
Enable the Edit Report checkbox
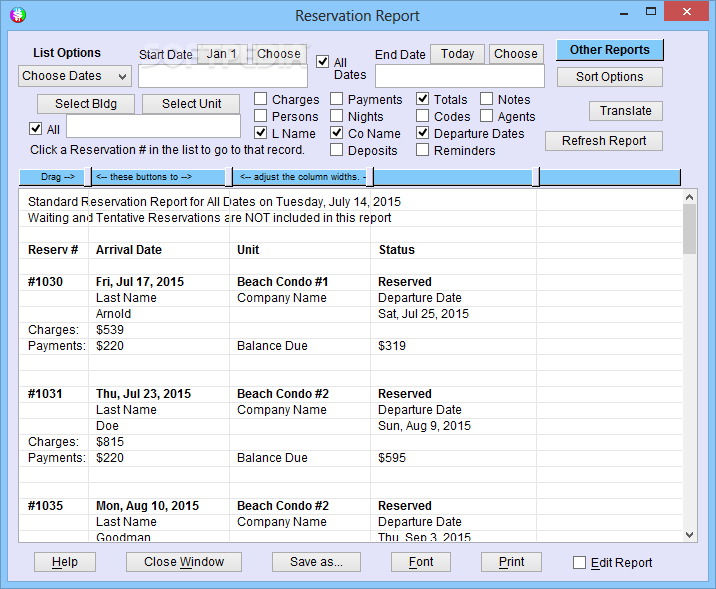[x=579, y=563]
